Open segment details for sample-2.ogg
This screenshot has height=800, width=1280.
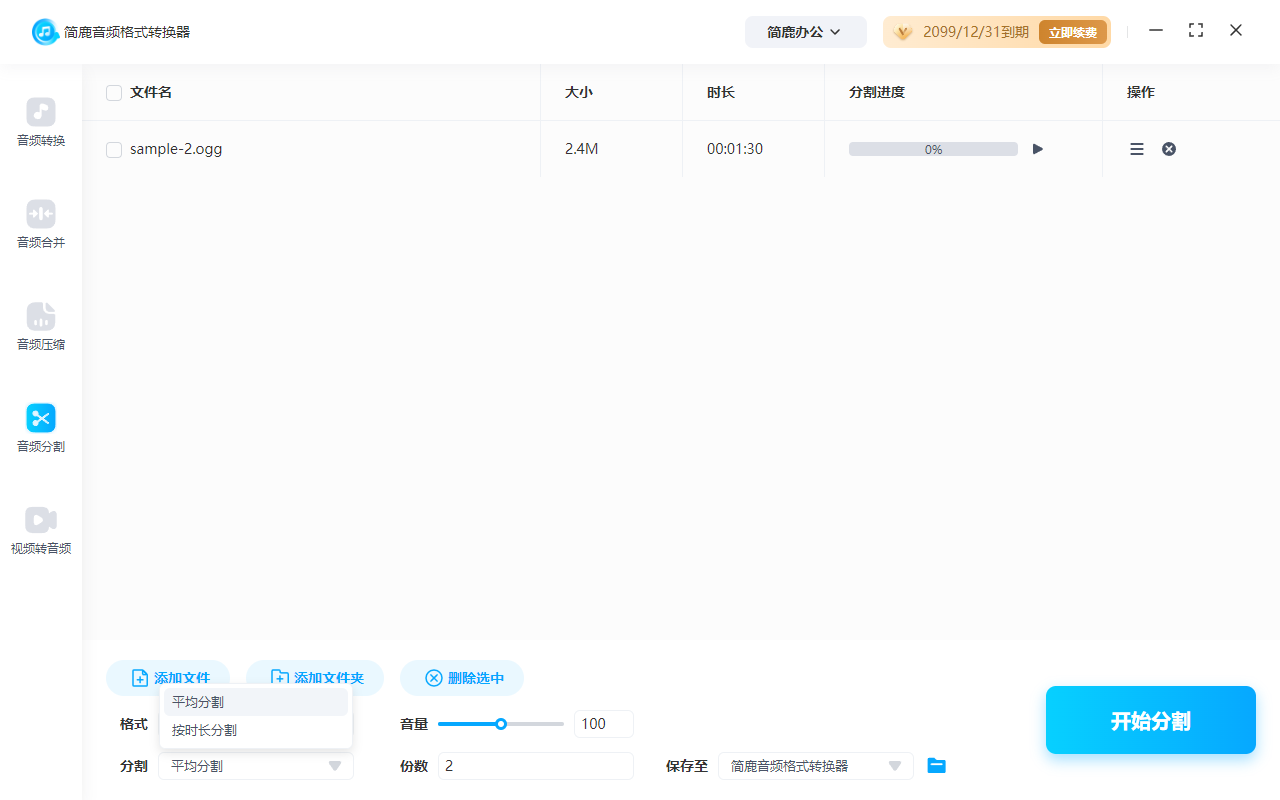[x=1136, y=148]
